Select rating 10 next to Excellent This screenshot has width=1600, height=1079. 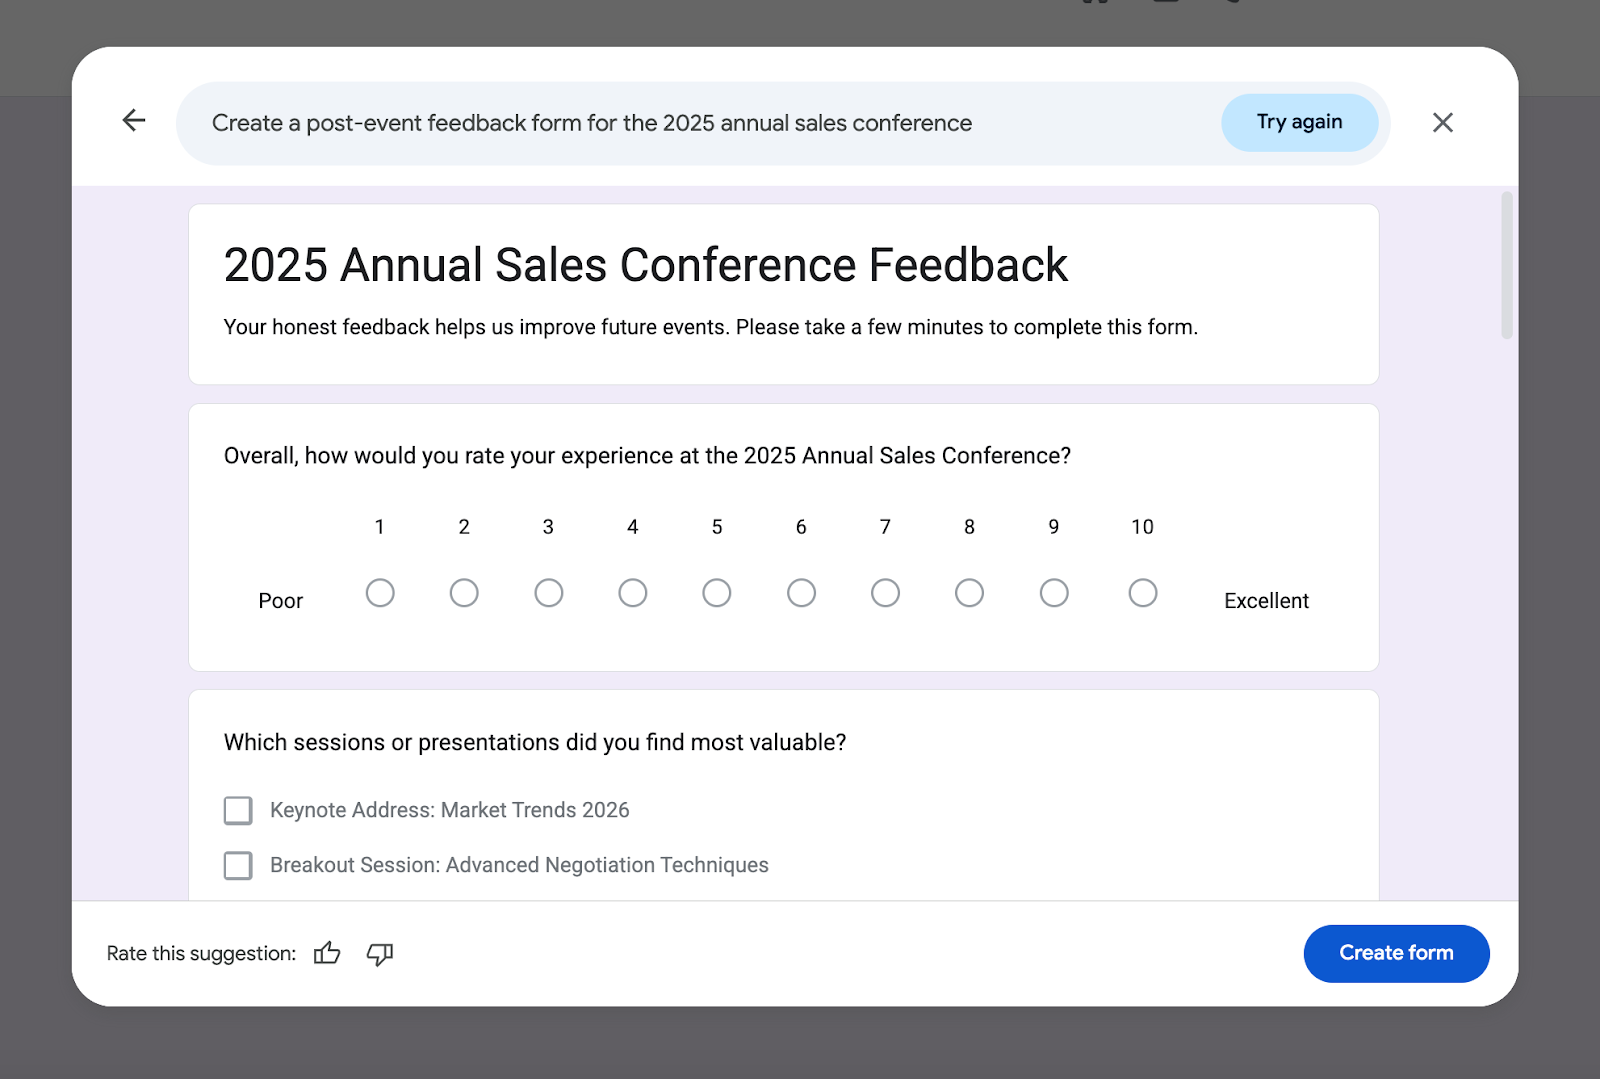click(x=1143, y=593)
